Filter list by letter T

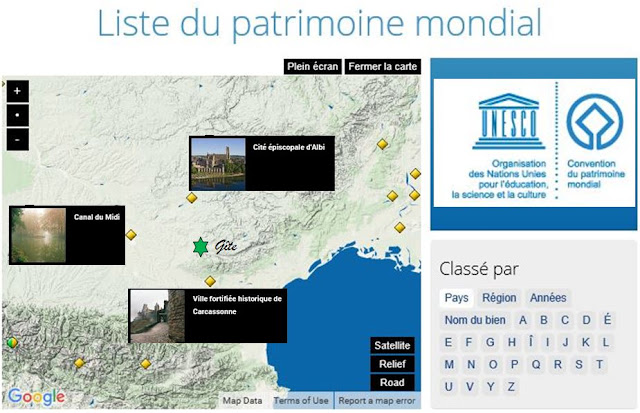coord(599,364)
